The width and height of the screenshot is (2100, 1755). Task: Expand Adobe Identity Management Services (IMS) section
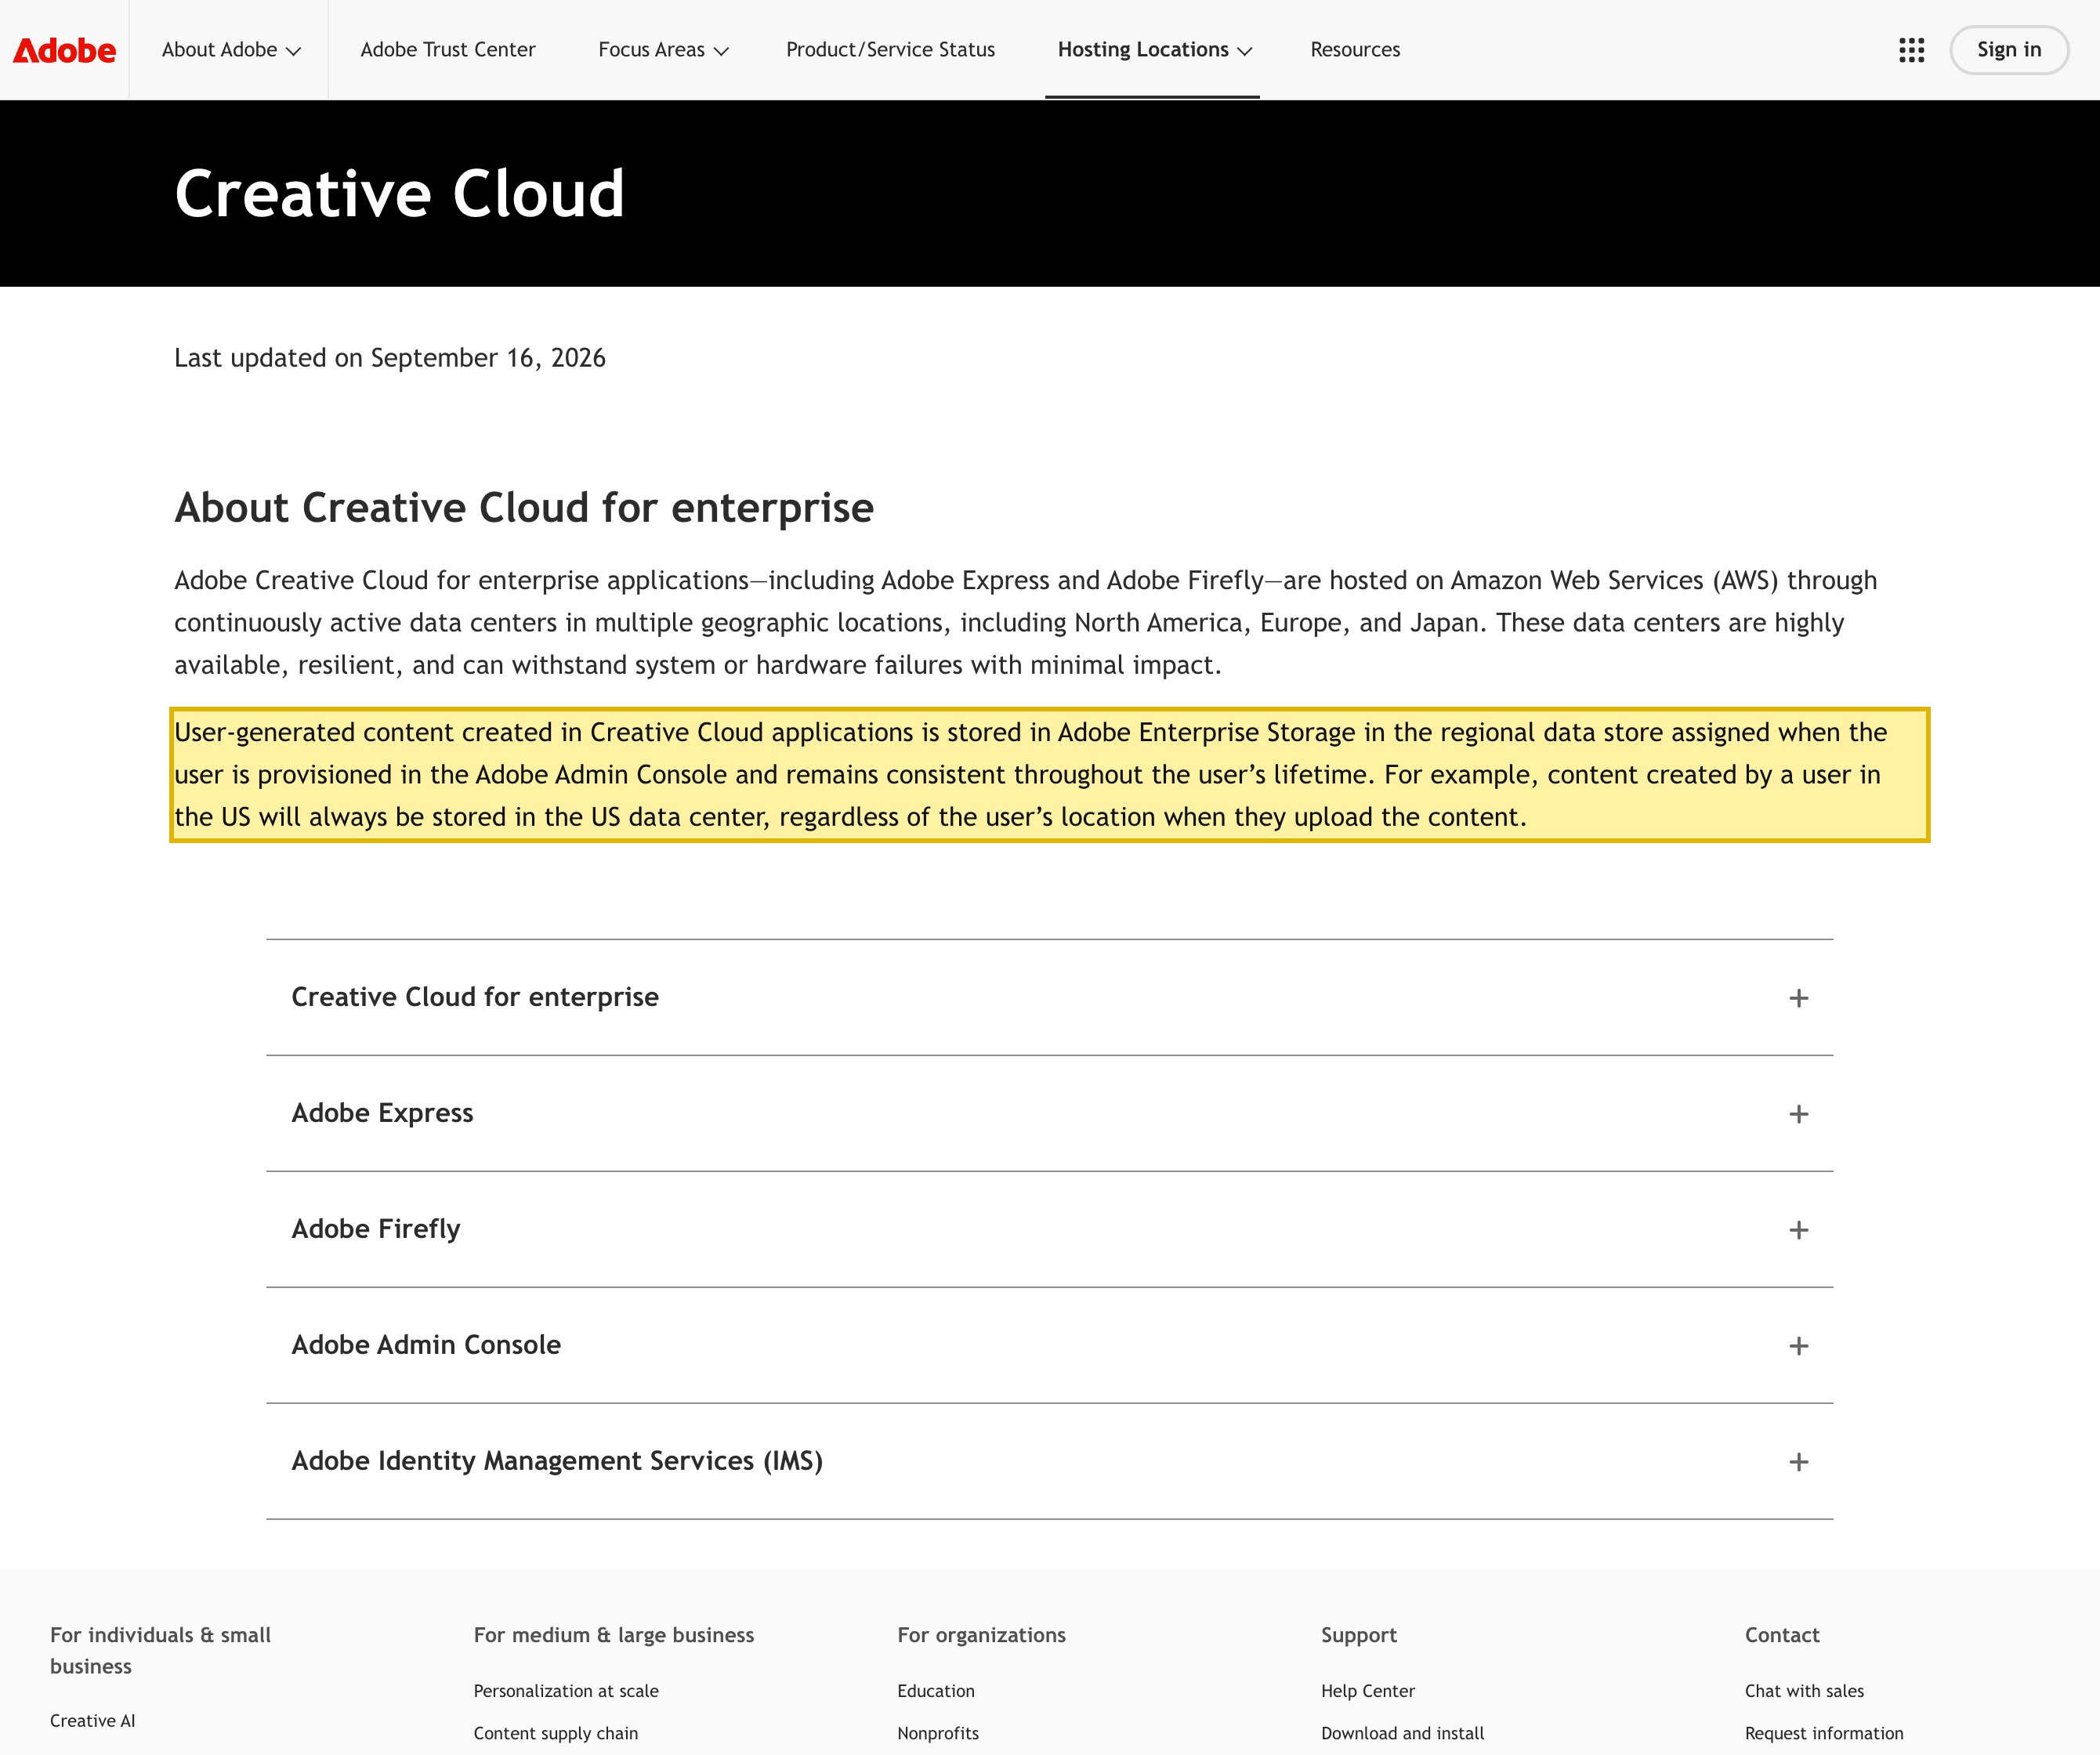[x=1049, y=1461]
